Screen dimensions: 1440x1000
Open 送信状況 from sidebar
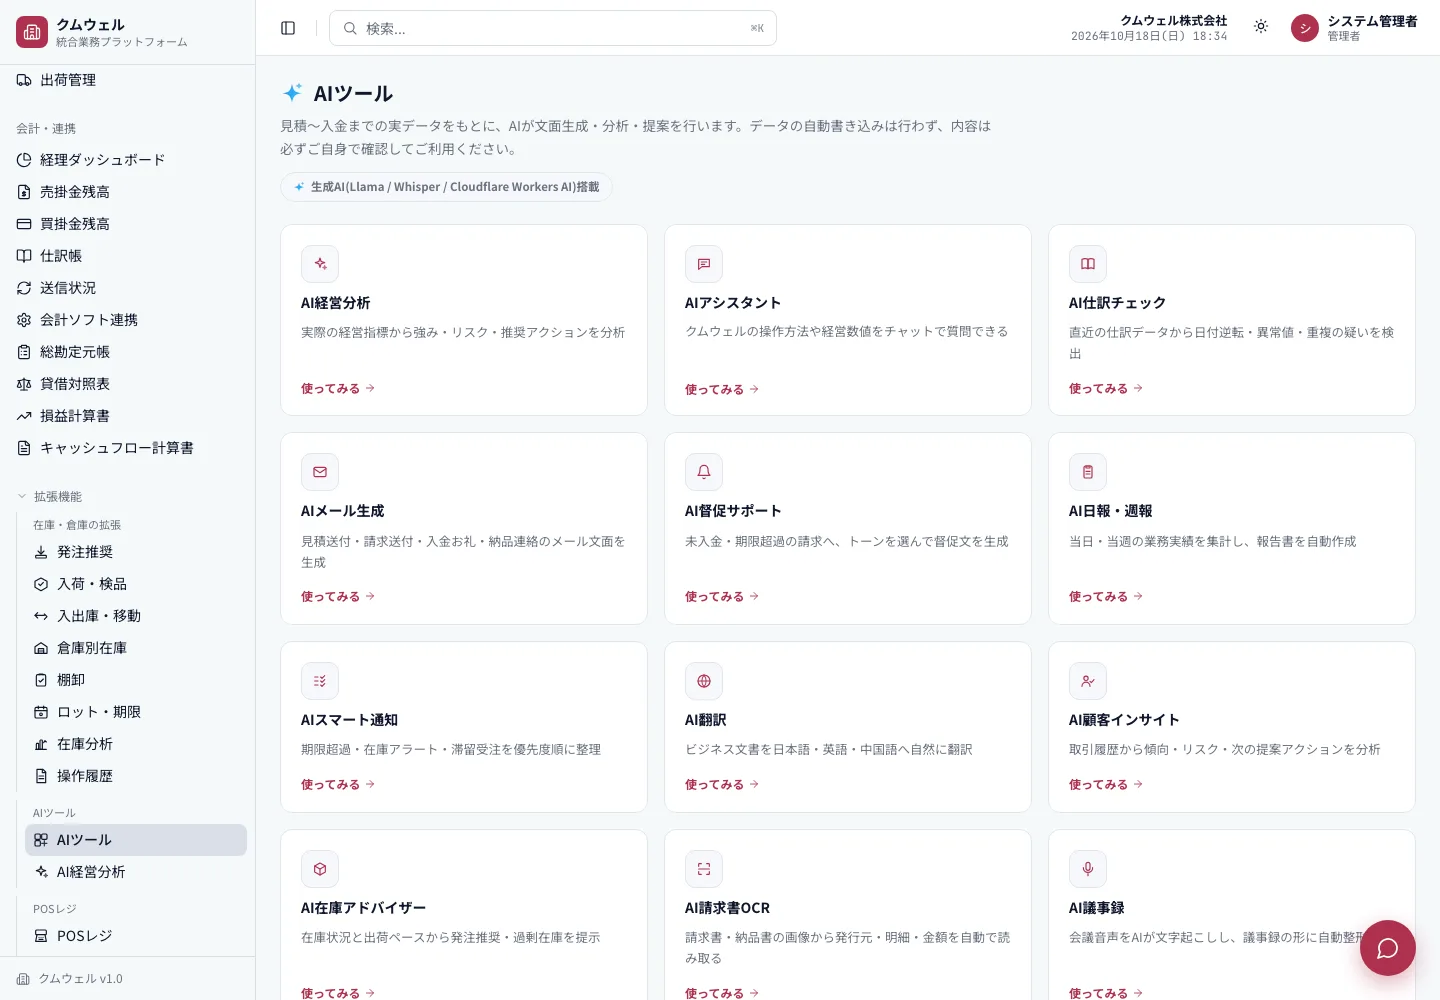point(127,288)
